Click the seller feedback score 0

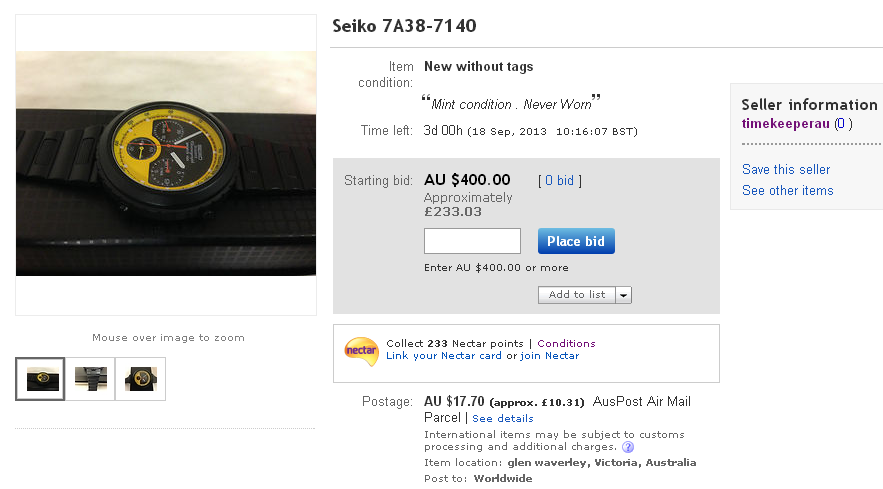click(x=843, y=124)
